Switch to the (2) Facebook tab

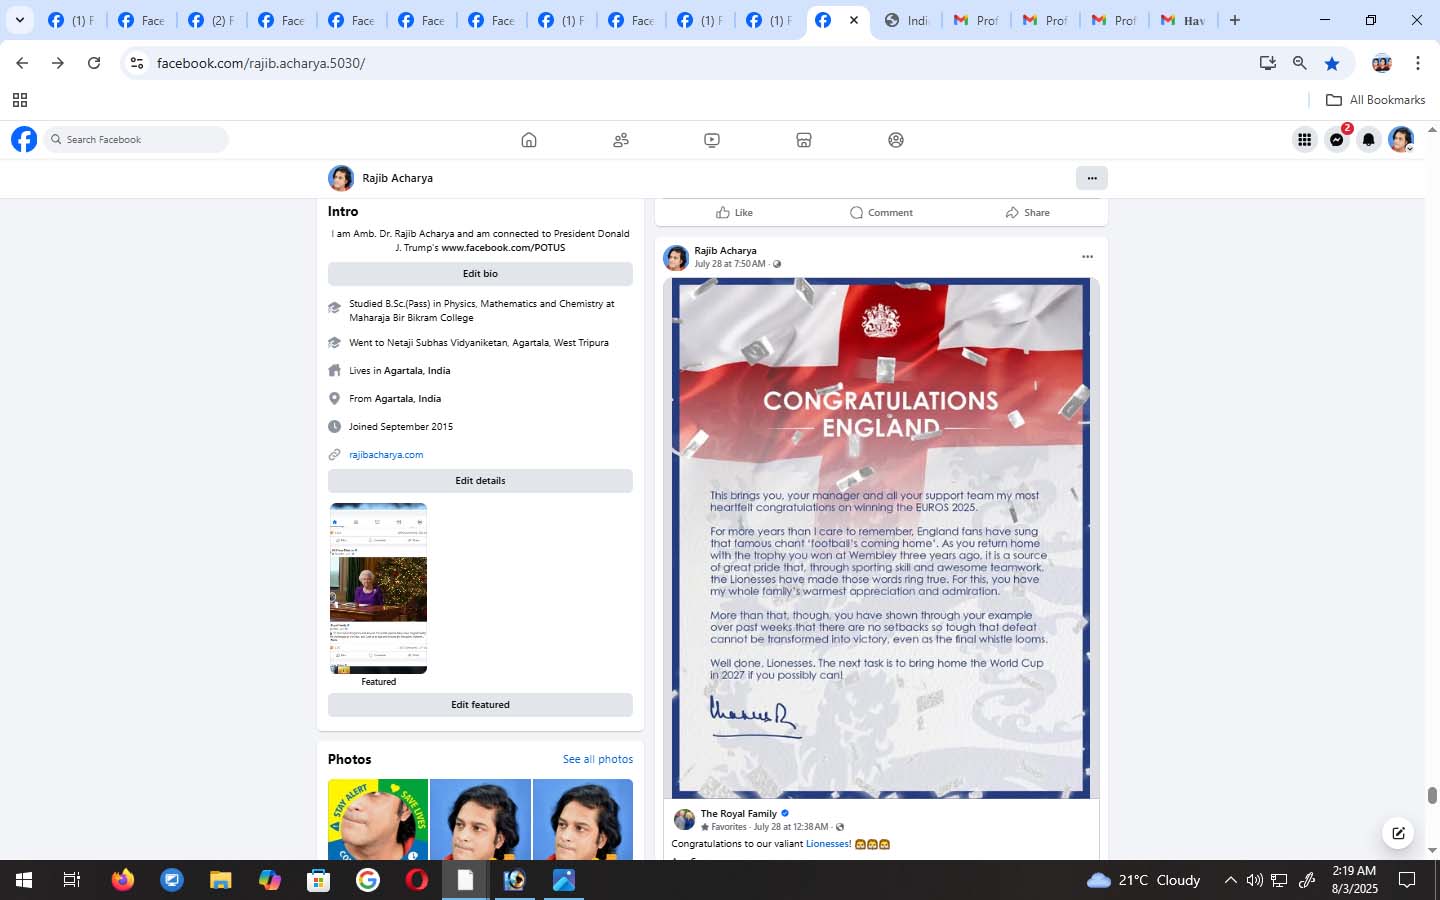(x=212, y=20)
